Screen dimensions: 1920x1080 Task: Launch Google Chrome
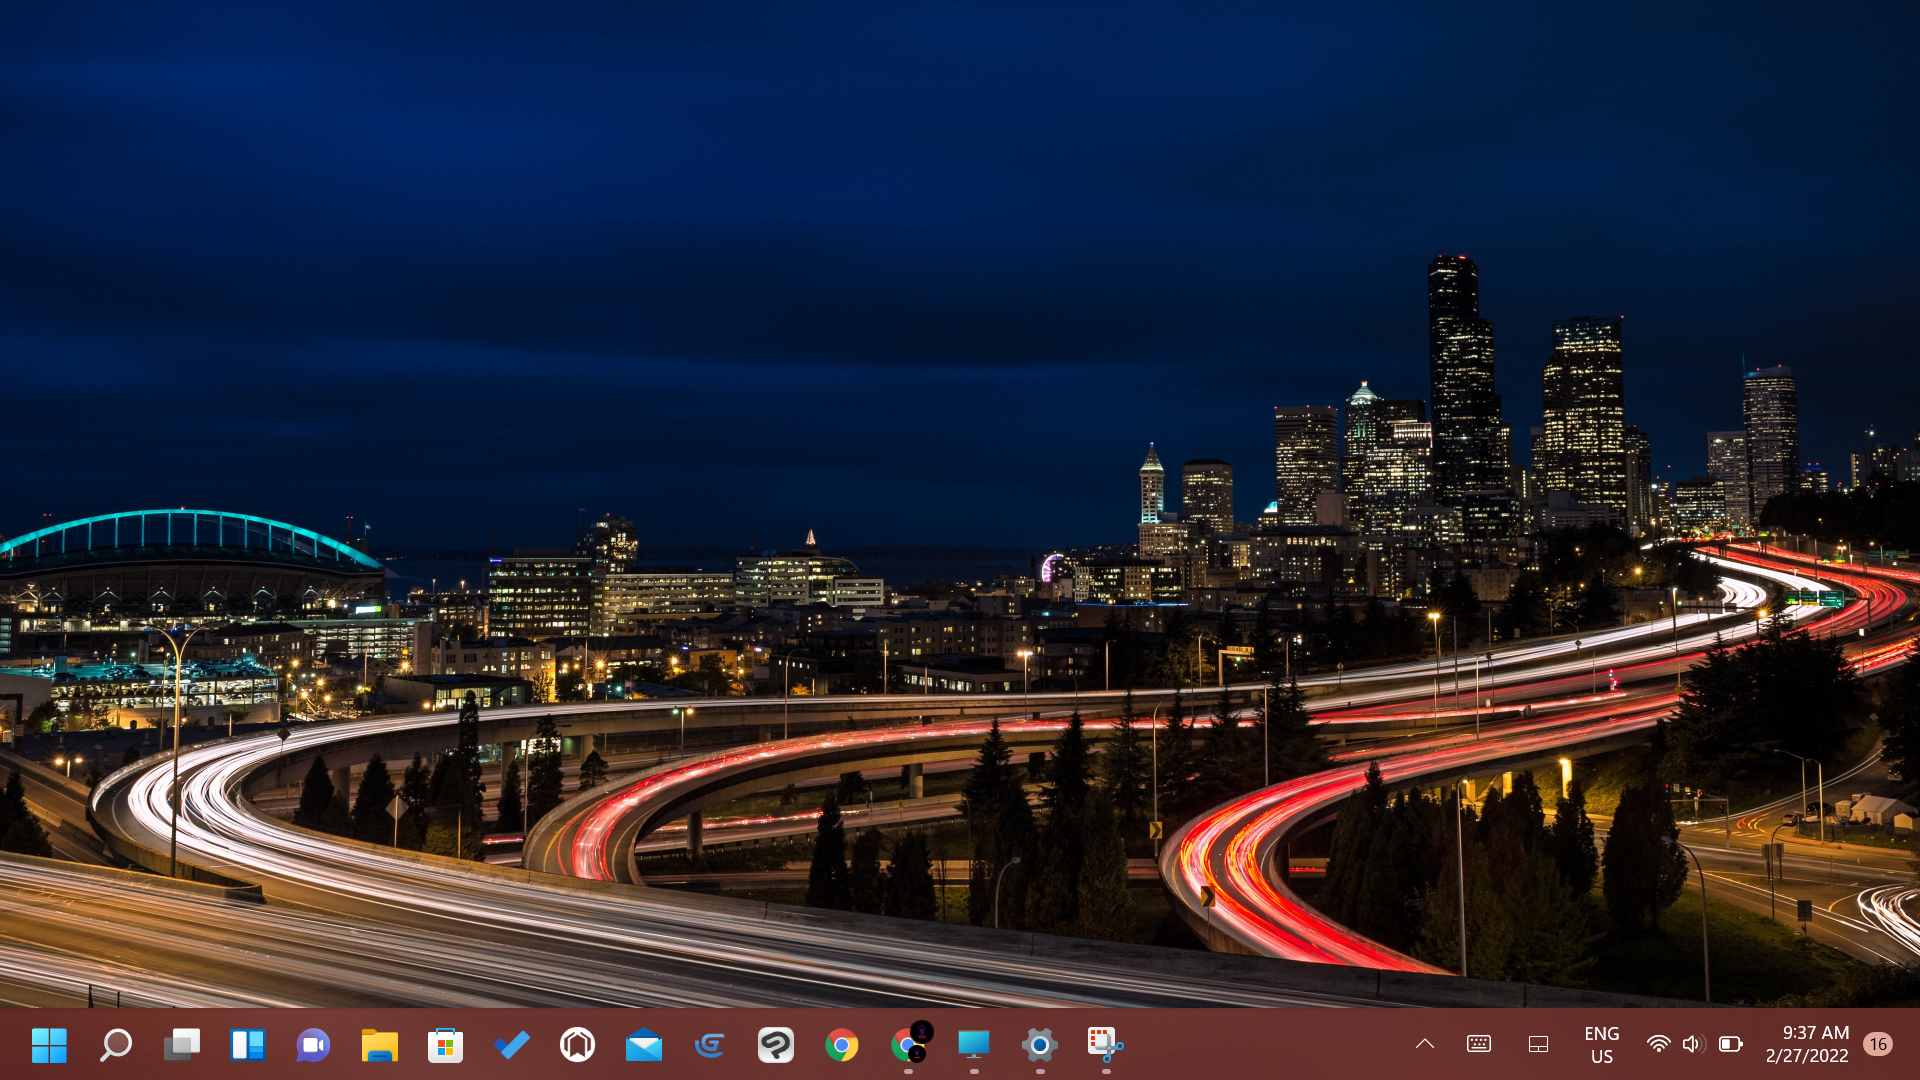(841, 1045)
